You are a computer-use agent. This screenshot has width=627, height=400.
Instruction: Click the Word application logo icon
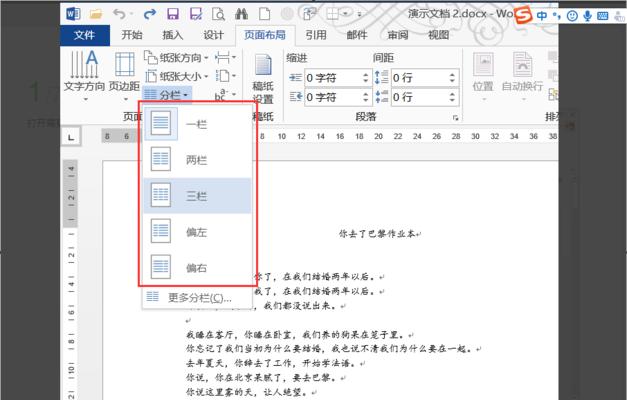tap(73, 14)
